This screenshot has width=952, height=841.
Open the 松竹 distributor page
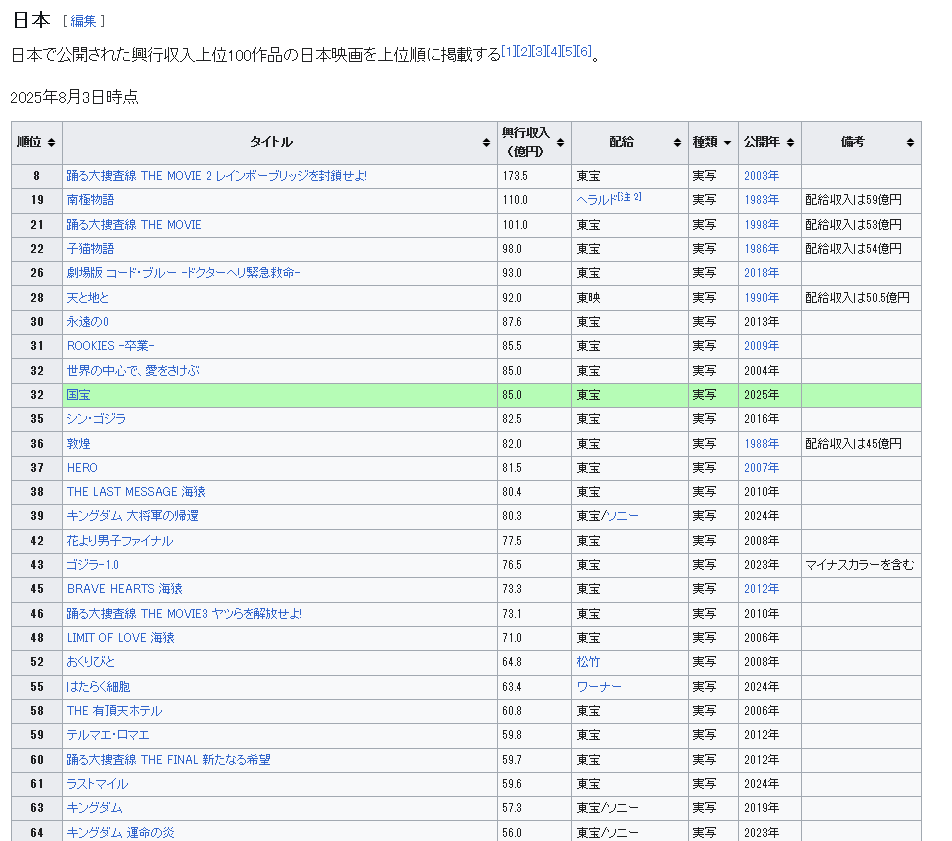588,662
